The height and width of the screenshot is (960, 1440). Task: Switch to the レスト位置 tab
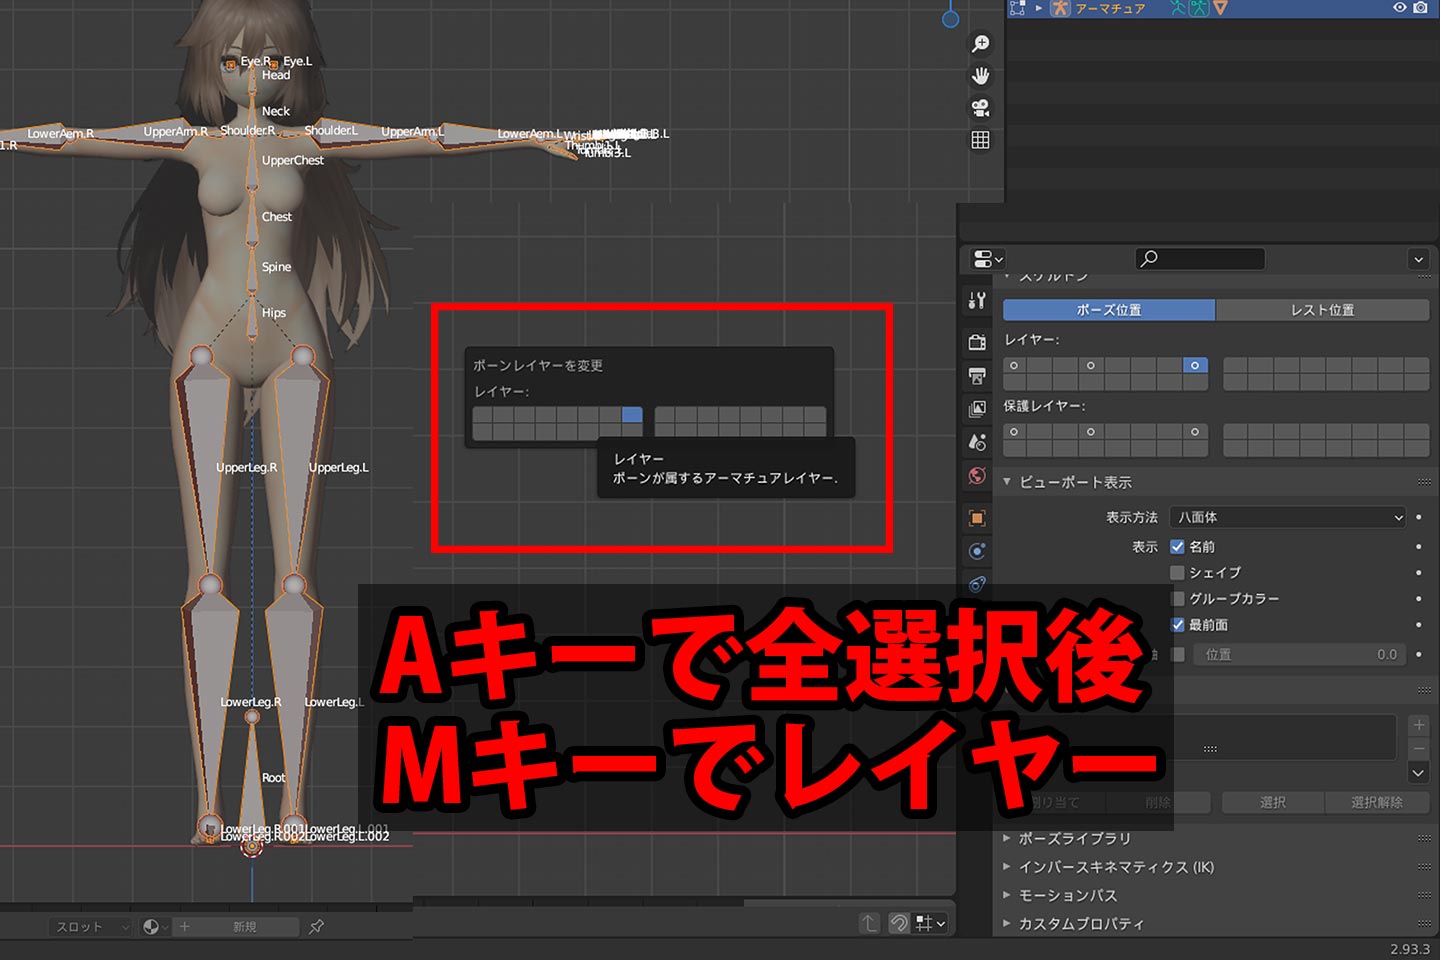(1322, 309)
